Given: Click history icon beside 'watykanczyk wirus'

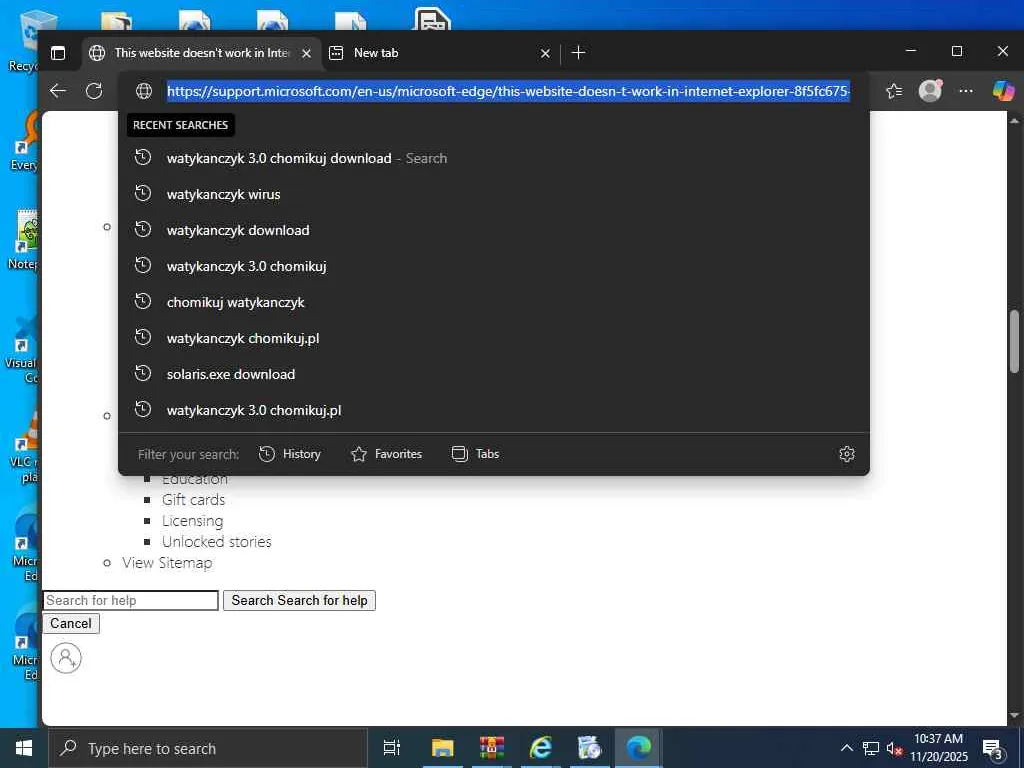Looking at the screenshot, I should point(142,193).
